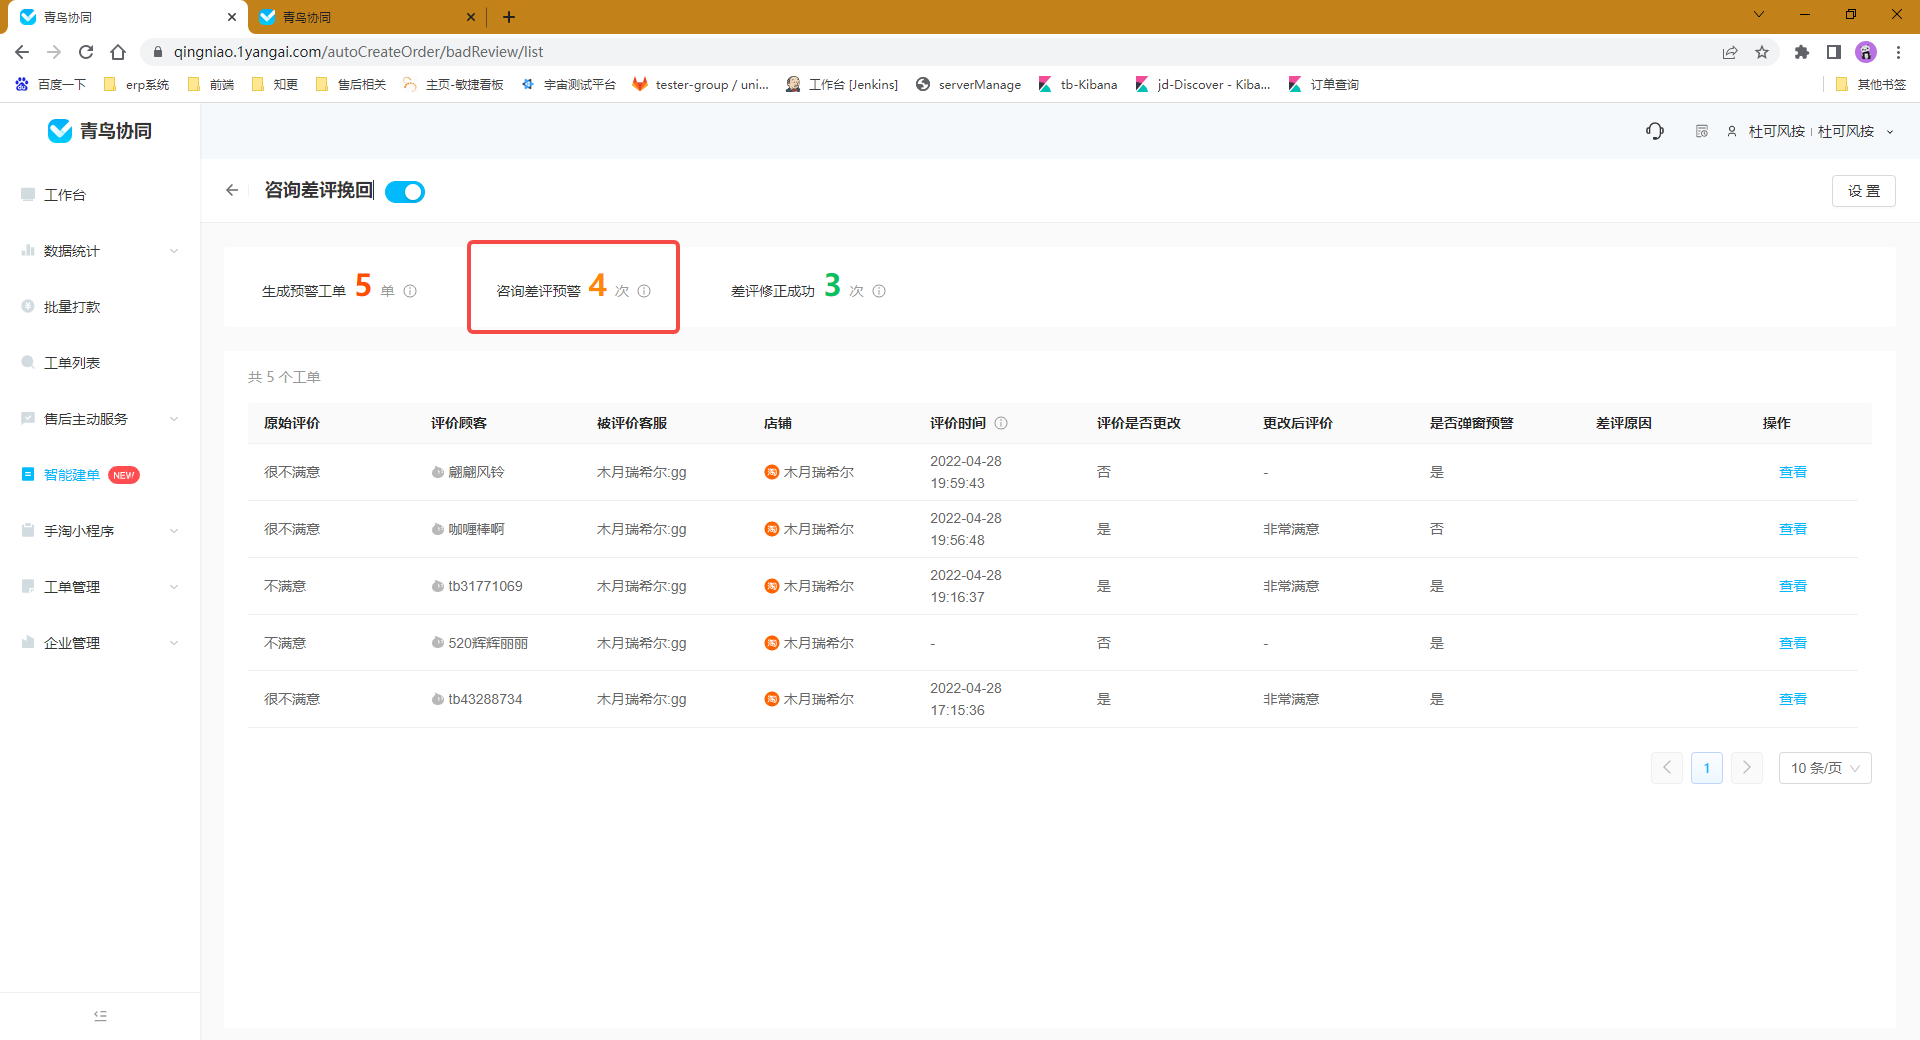This screenshot has height=1040, width=1920.
Task: Open tester-group GitLab bookmark
Action: pos(701,85)
